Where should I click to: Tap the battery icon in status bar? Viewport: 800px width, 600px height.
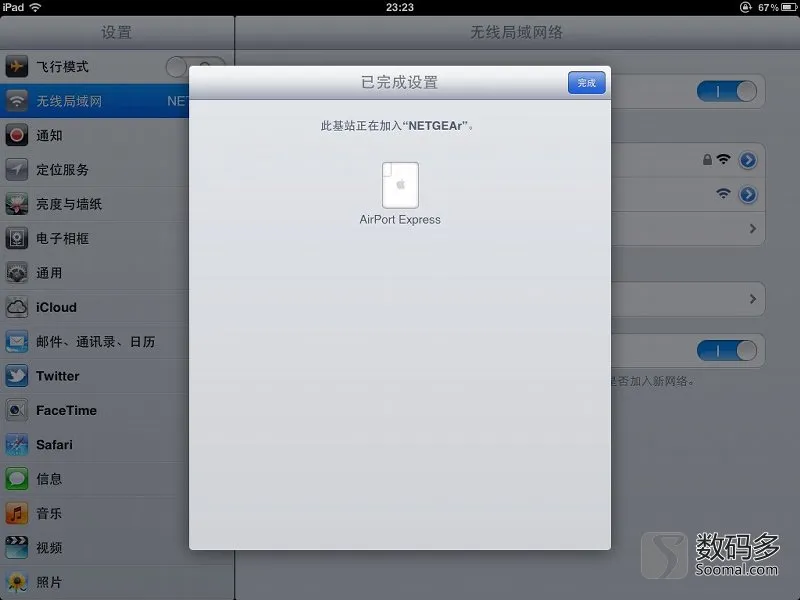coord(789,7)
